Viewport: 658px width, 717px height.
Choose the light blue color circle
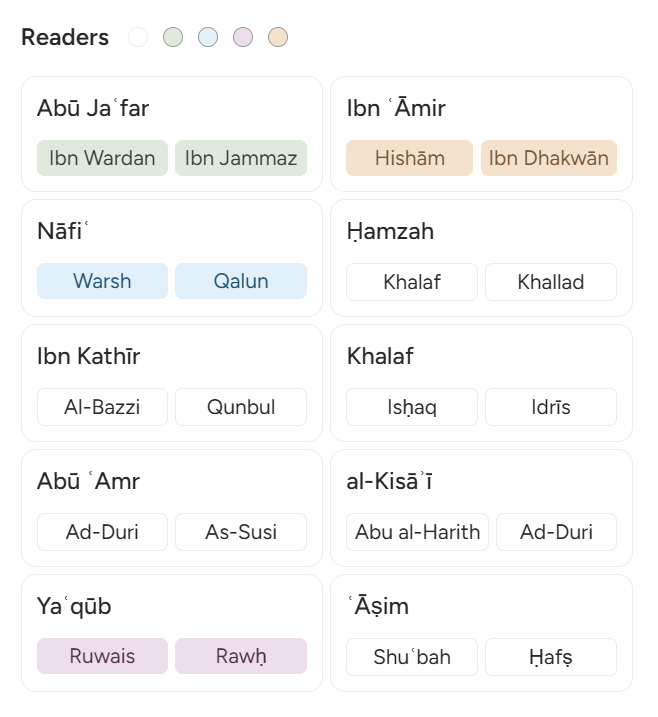(x=208, y=37)
